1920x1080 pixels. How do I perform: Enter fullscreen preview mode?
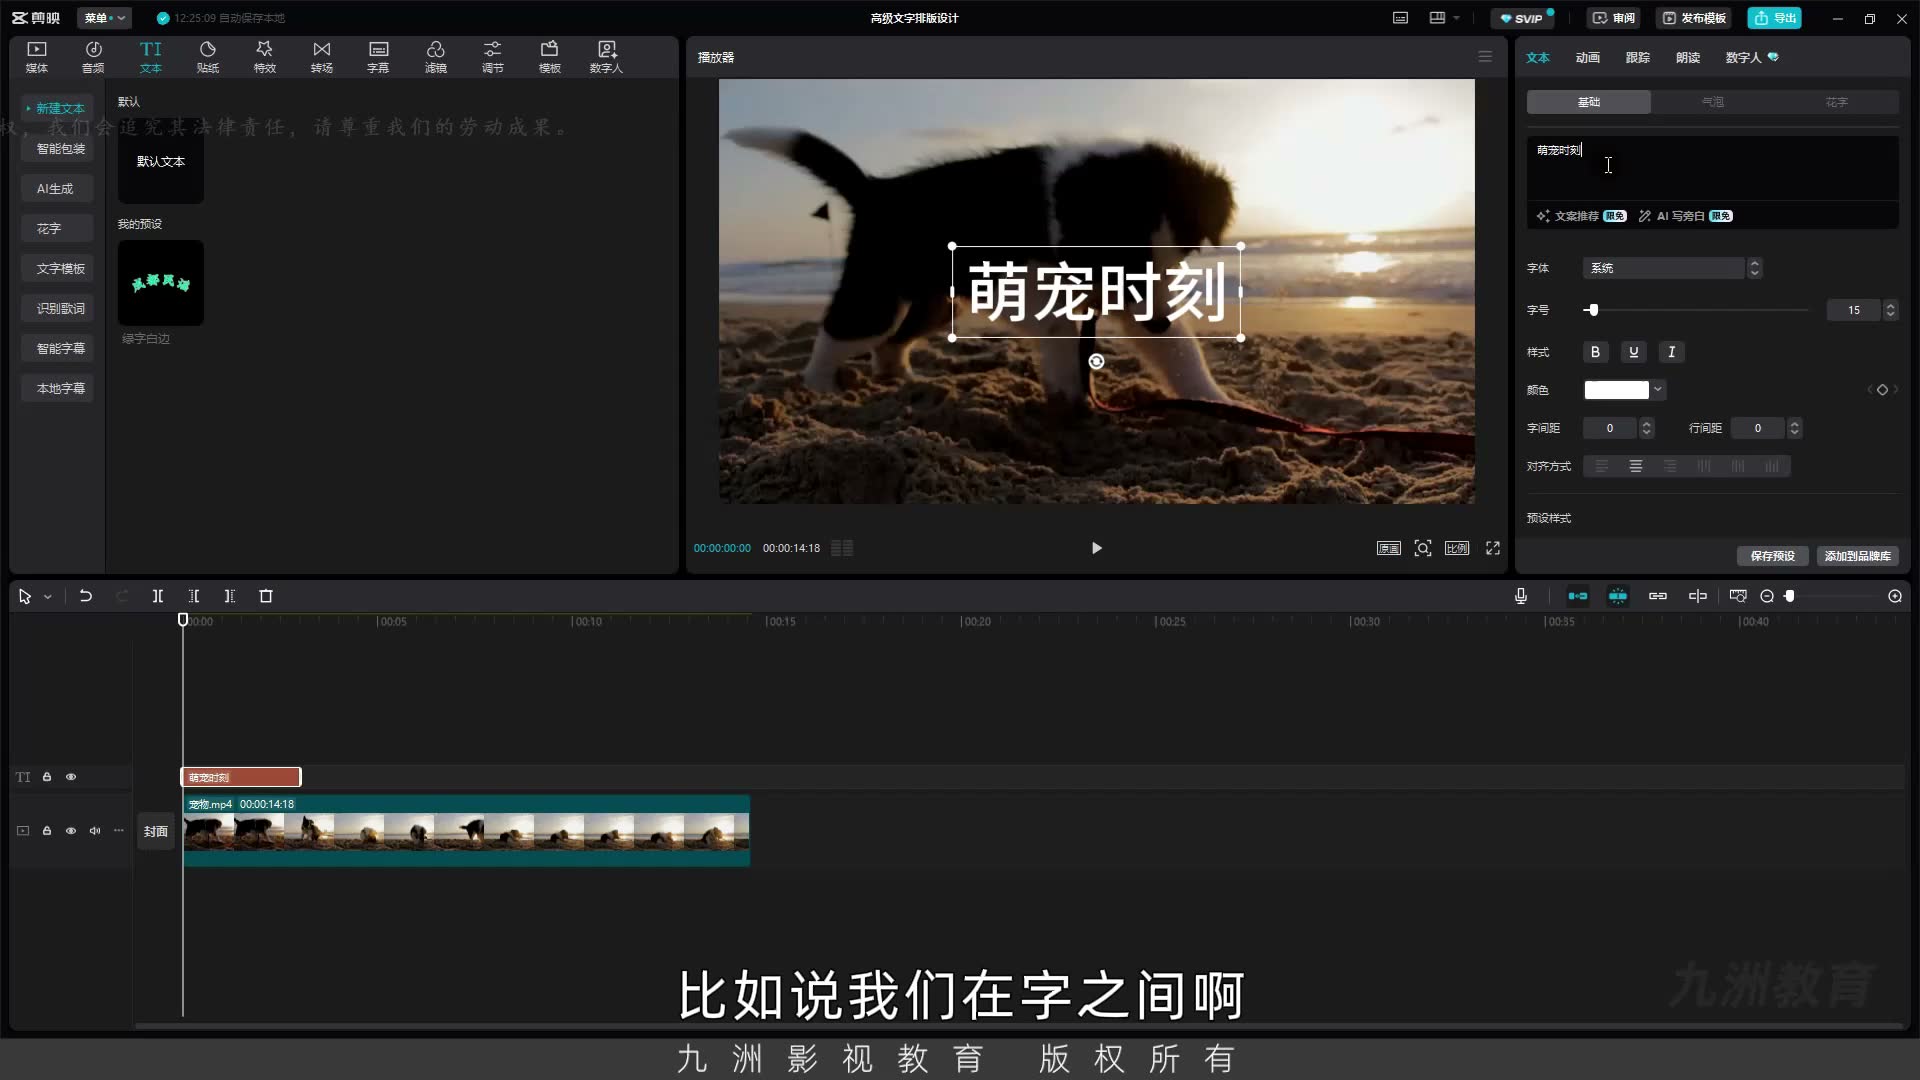[1493, 548]
